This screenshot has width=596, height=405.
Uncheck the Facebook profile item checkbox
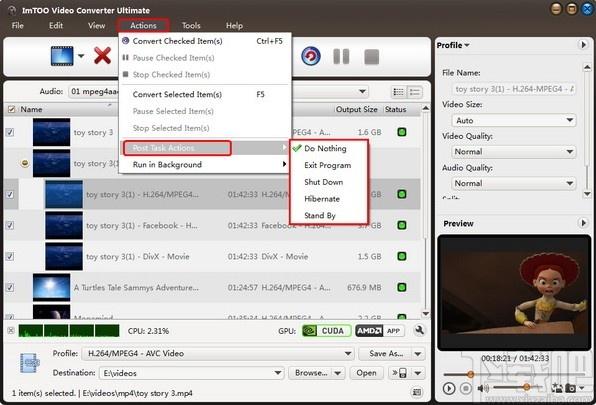(x=10, y=225)
